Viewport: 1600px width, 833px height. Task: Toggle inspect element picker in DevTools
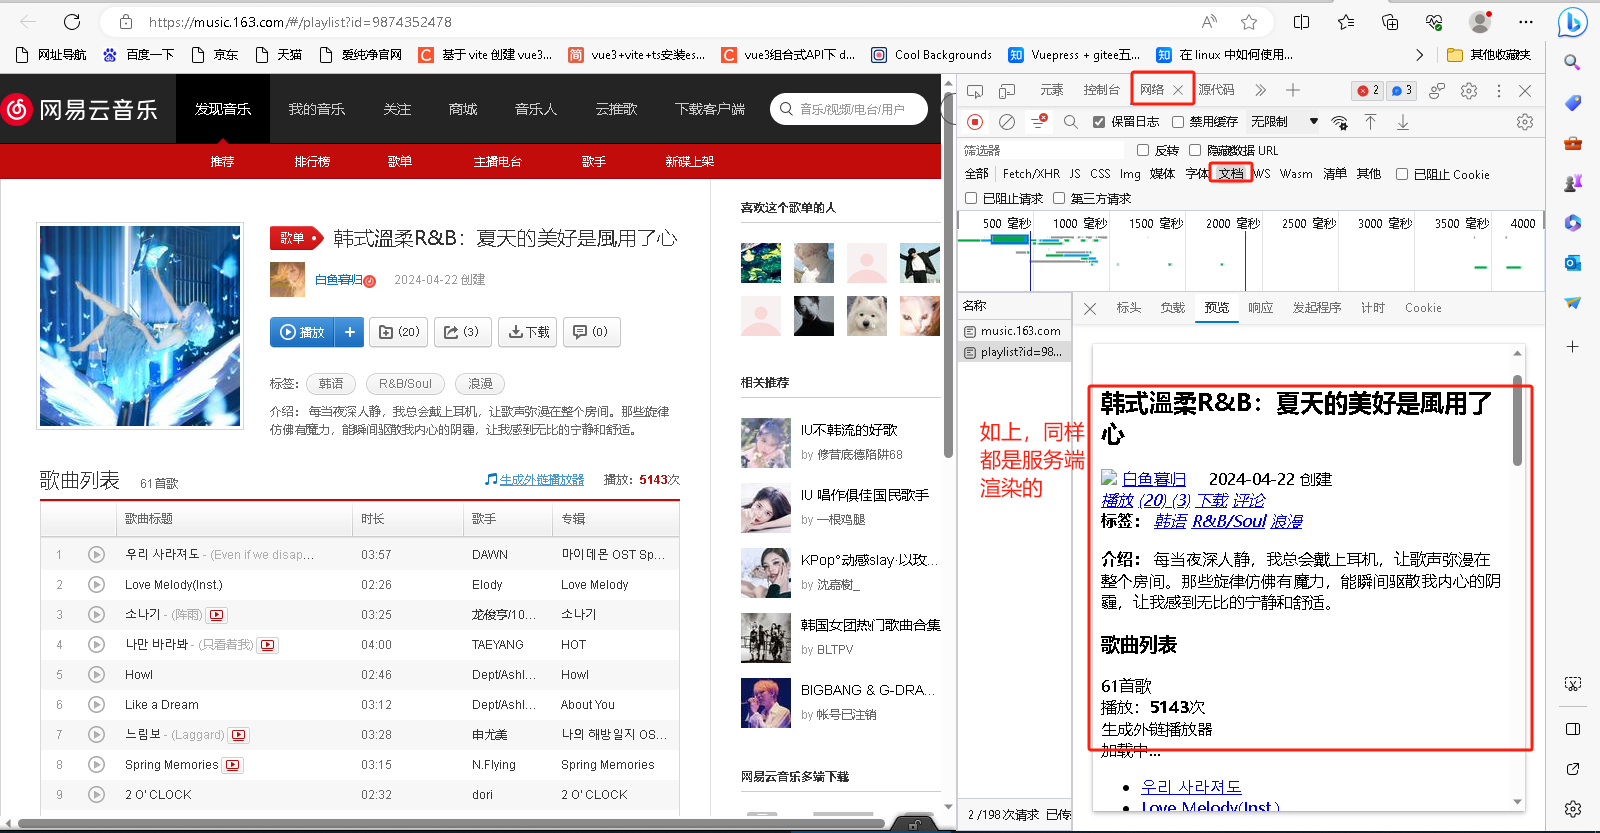pyautogui.click(x=975, y=91)
